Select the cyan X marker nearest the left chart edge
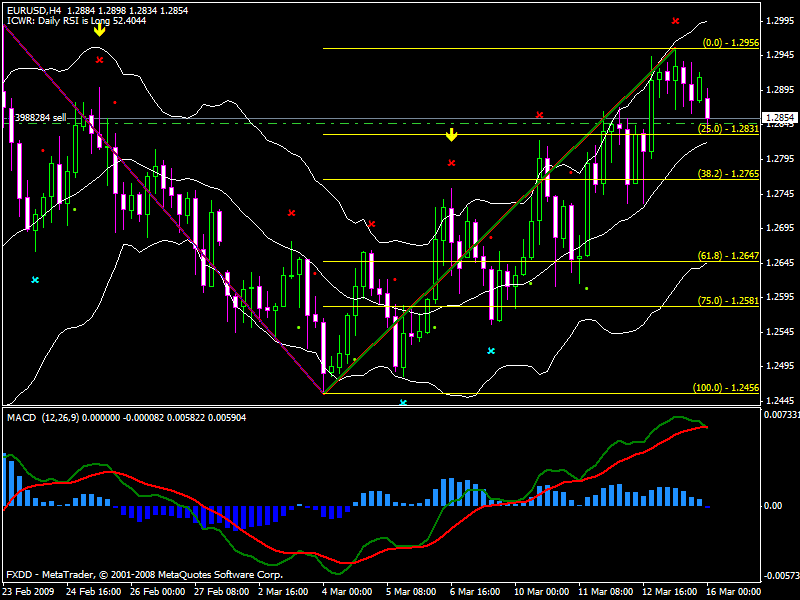This screenshot has height=600, width=800. point(35,280)
